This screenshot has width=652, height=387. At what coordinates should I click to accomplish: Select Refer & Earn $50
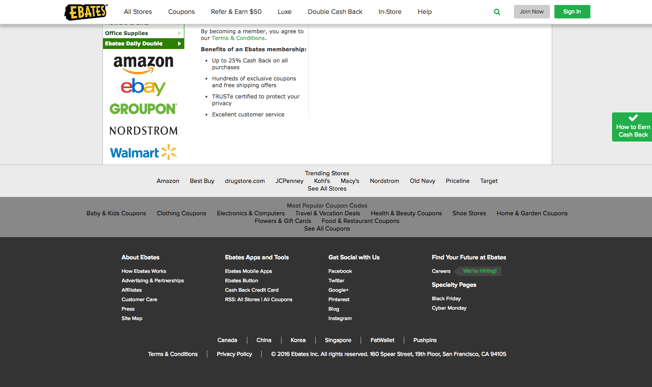click(236, 12)
